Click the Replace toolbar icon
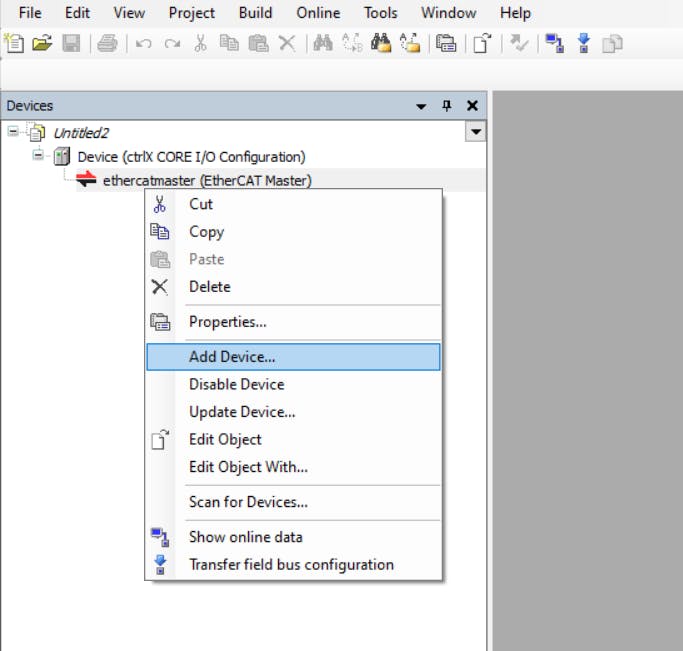This screenshot has width=683, height=651. click(x=352, y=44)
